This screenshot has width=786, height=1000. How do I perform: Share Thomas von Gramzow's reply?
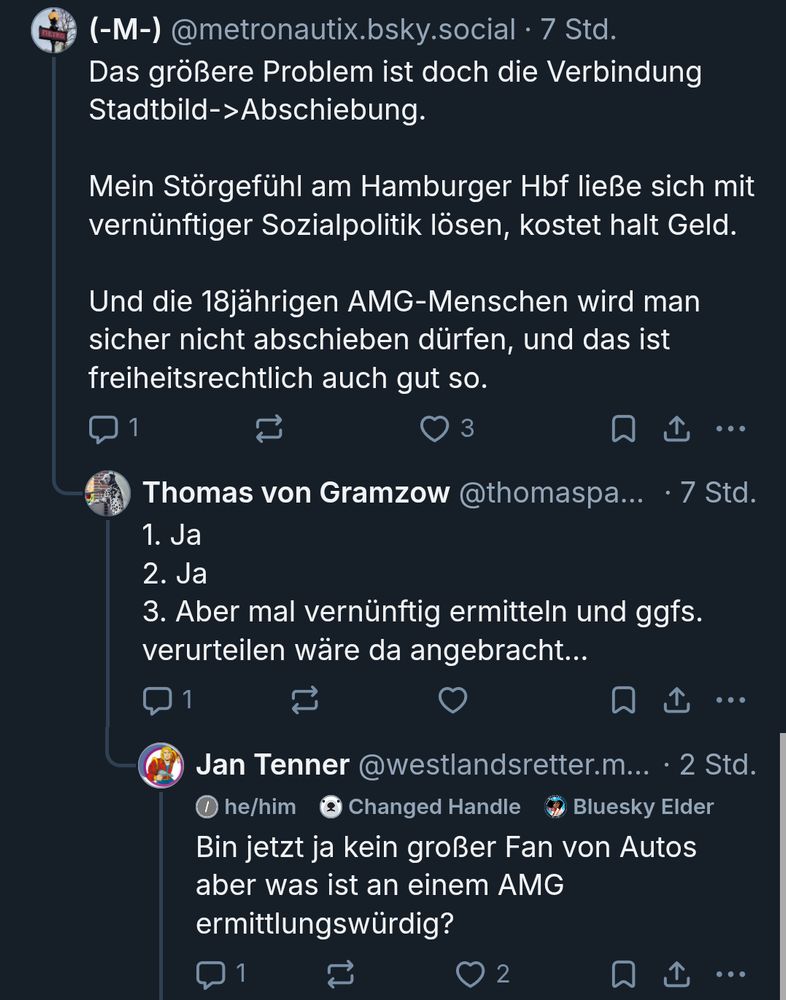pyautogui.click(x=677, y=701)
